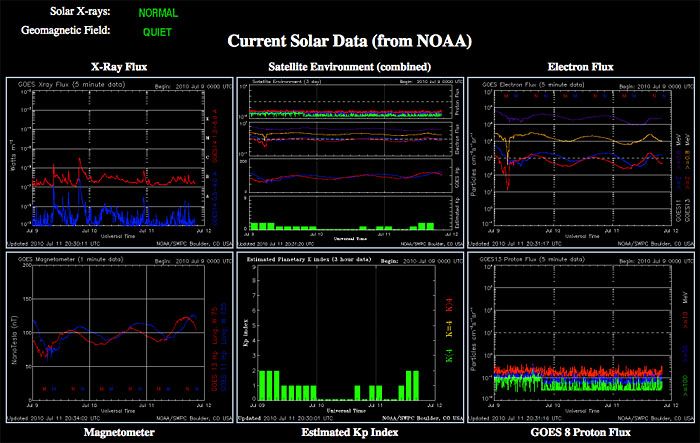
Task: Click the 'Satellite Environment (combined)' heading
Action: coord(349,67)
